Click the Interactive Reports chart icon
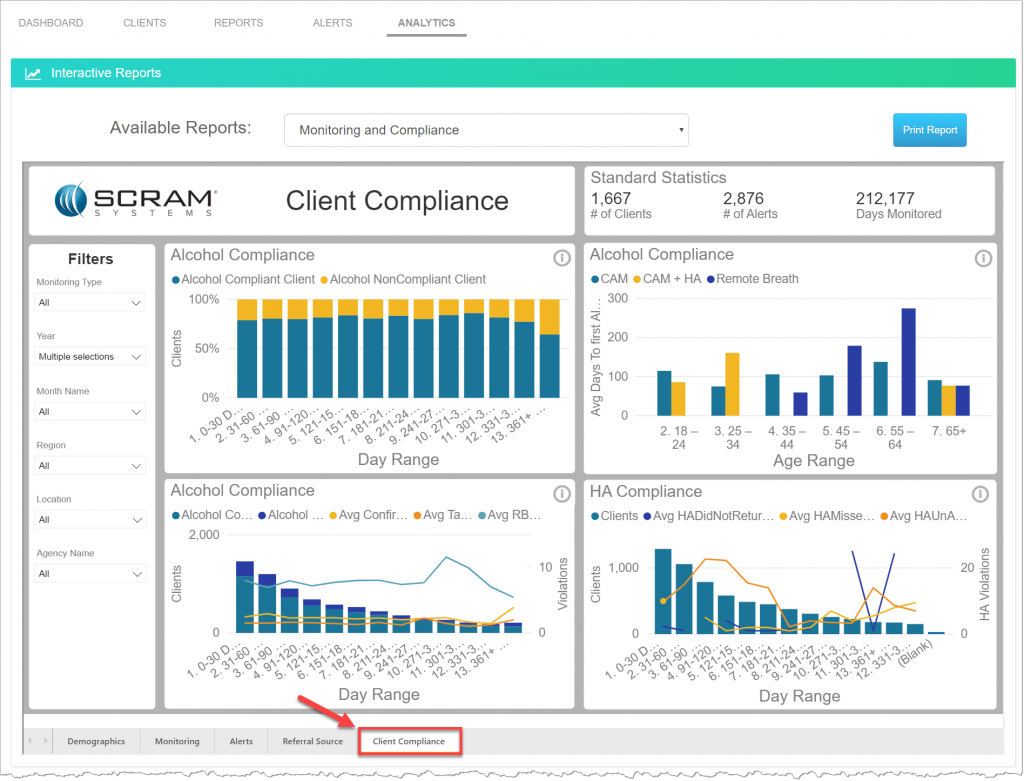1024x781 pixels. pos(32,72)
